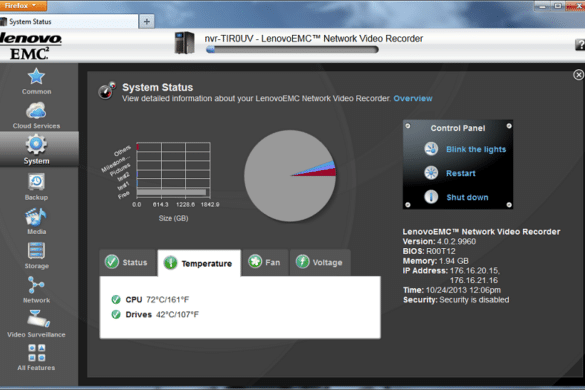Click green check beside Drives temperature
Screen dimensions: 585x390
(x=116, y=314)
